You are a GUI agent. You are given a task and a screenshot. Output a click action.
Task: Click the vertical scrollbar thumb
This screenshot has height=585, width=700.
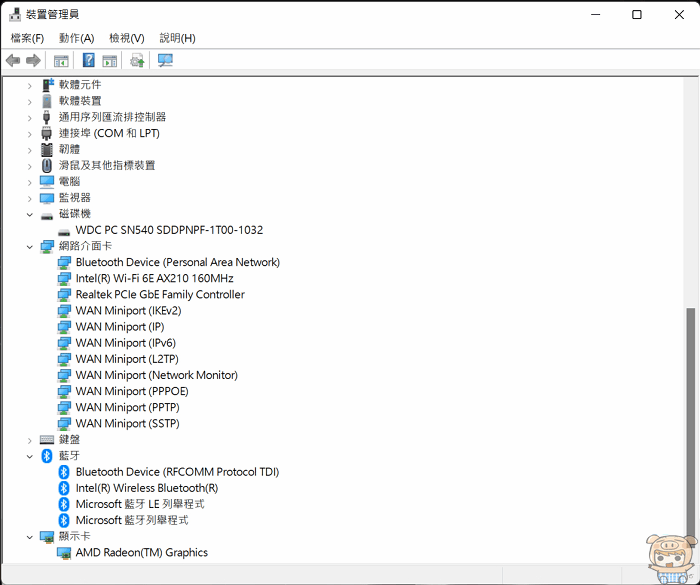pos(691,424)
